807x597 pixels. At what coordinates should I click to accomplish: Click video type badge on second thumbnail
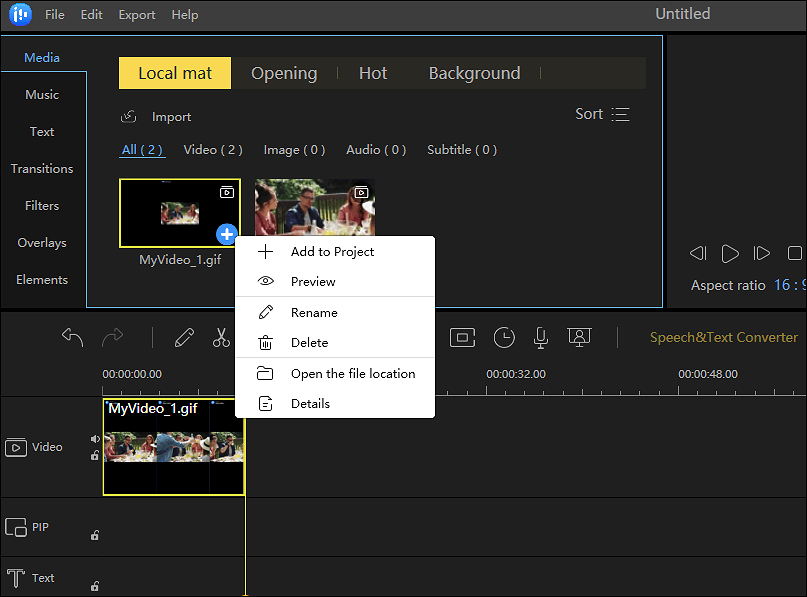tap(362, 192)
